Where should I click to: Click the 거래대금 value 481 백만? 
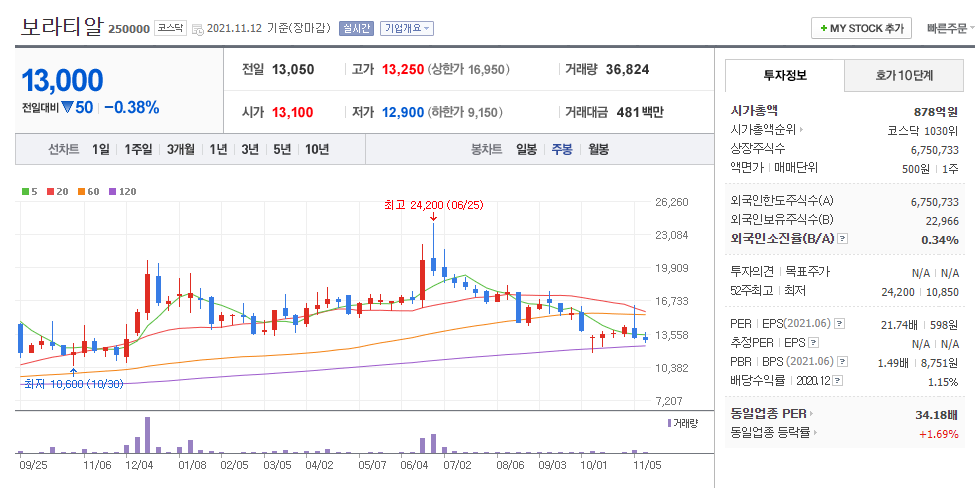[639, 112]
